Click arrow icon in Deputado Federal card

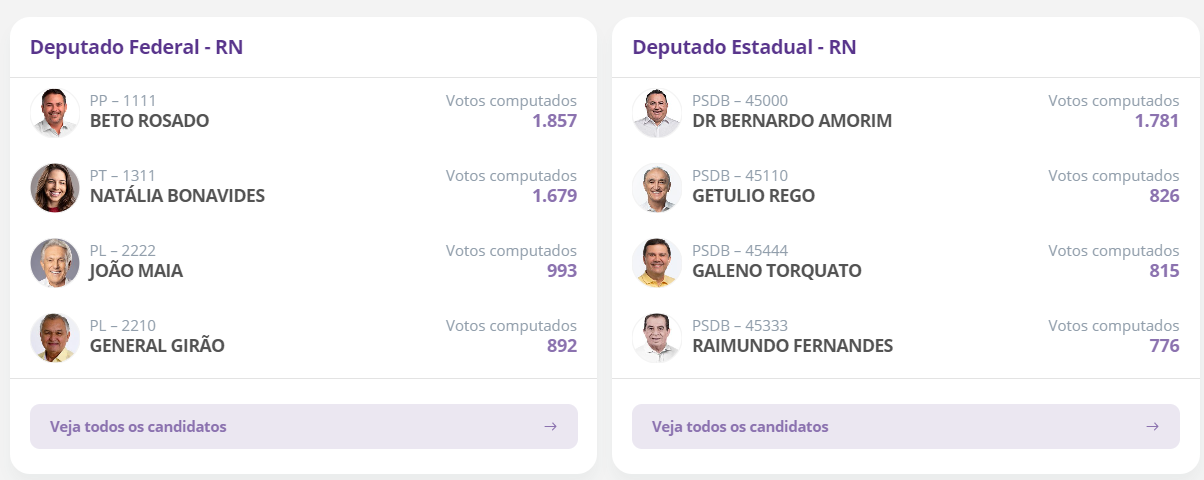[550, 427]
